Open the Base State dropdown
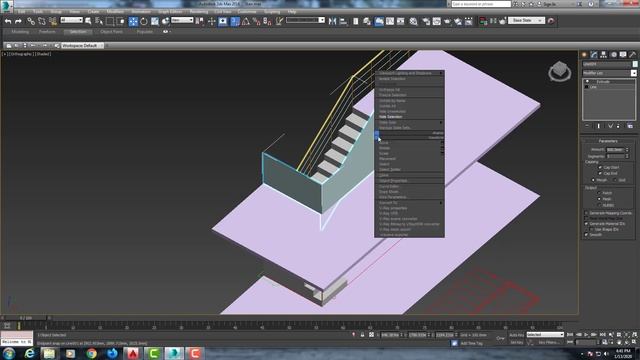 pyautogui.click(x=527, y=20)
